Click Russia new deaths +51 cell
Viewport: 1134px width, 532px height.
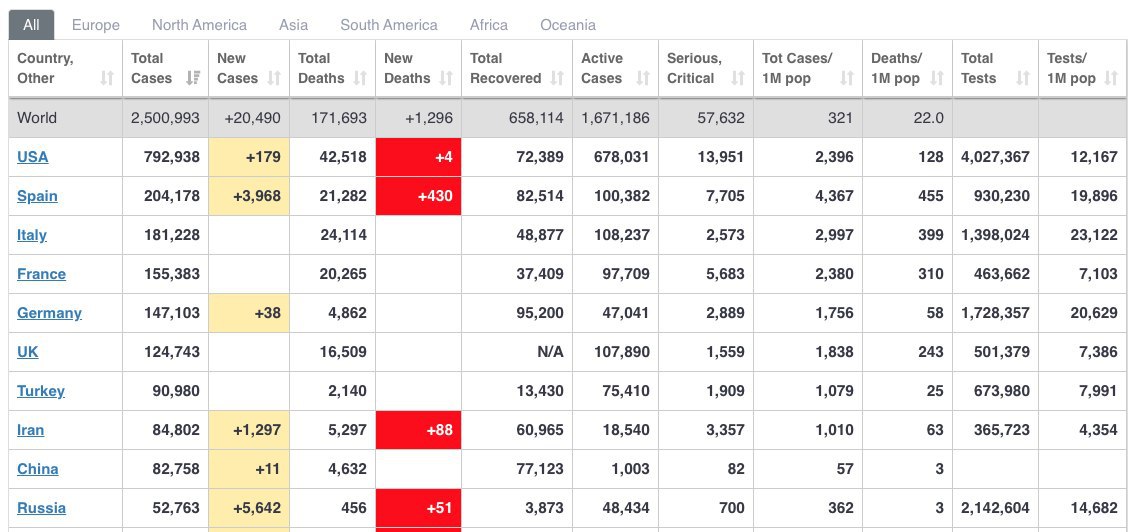(418, 508)
